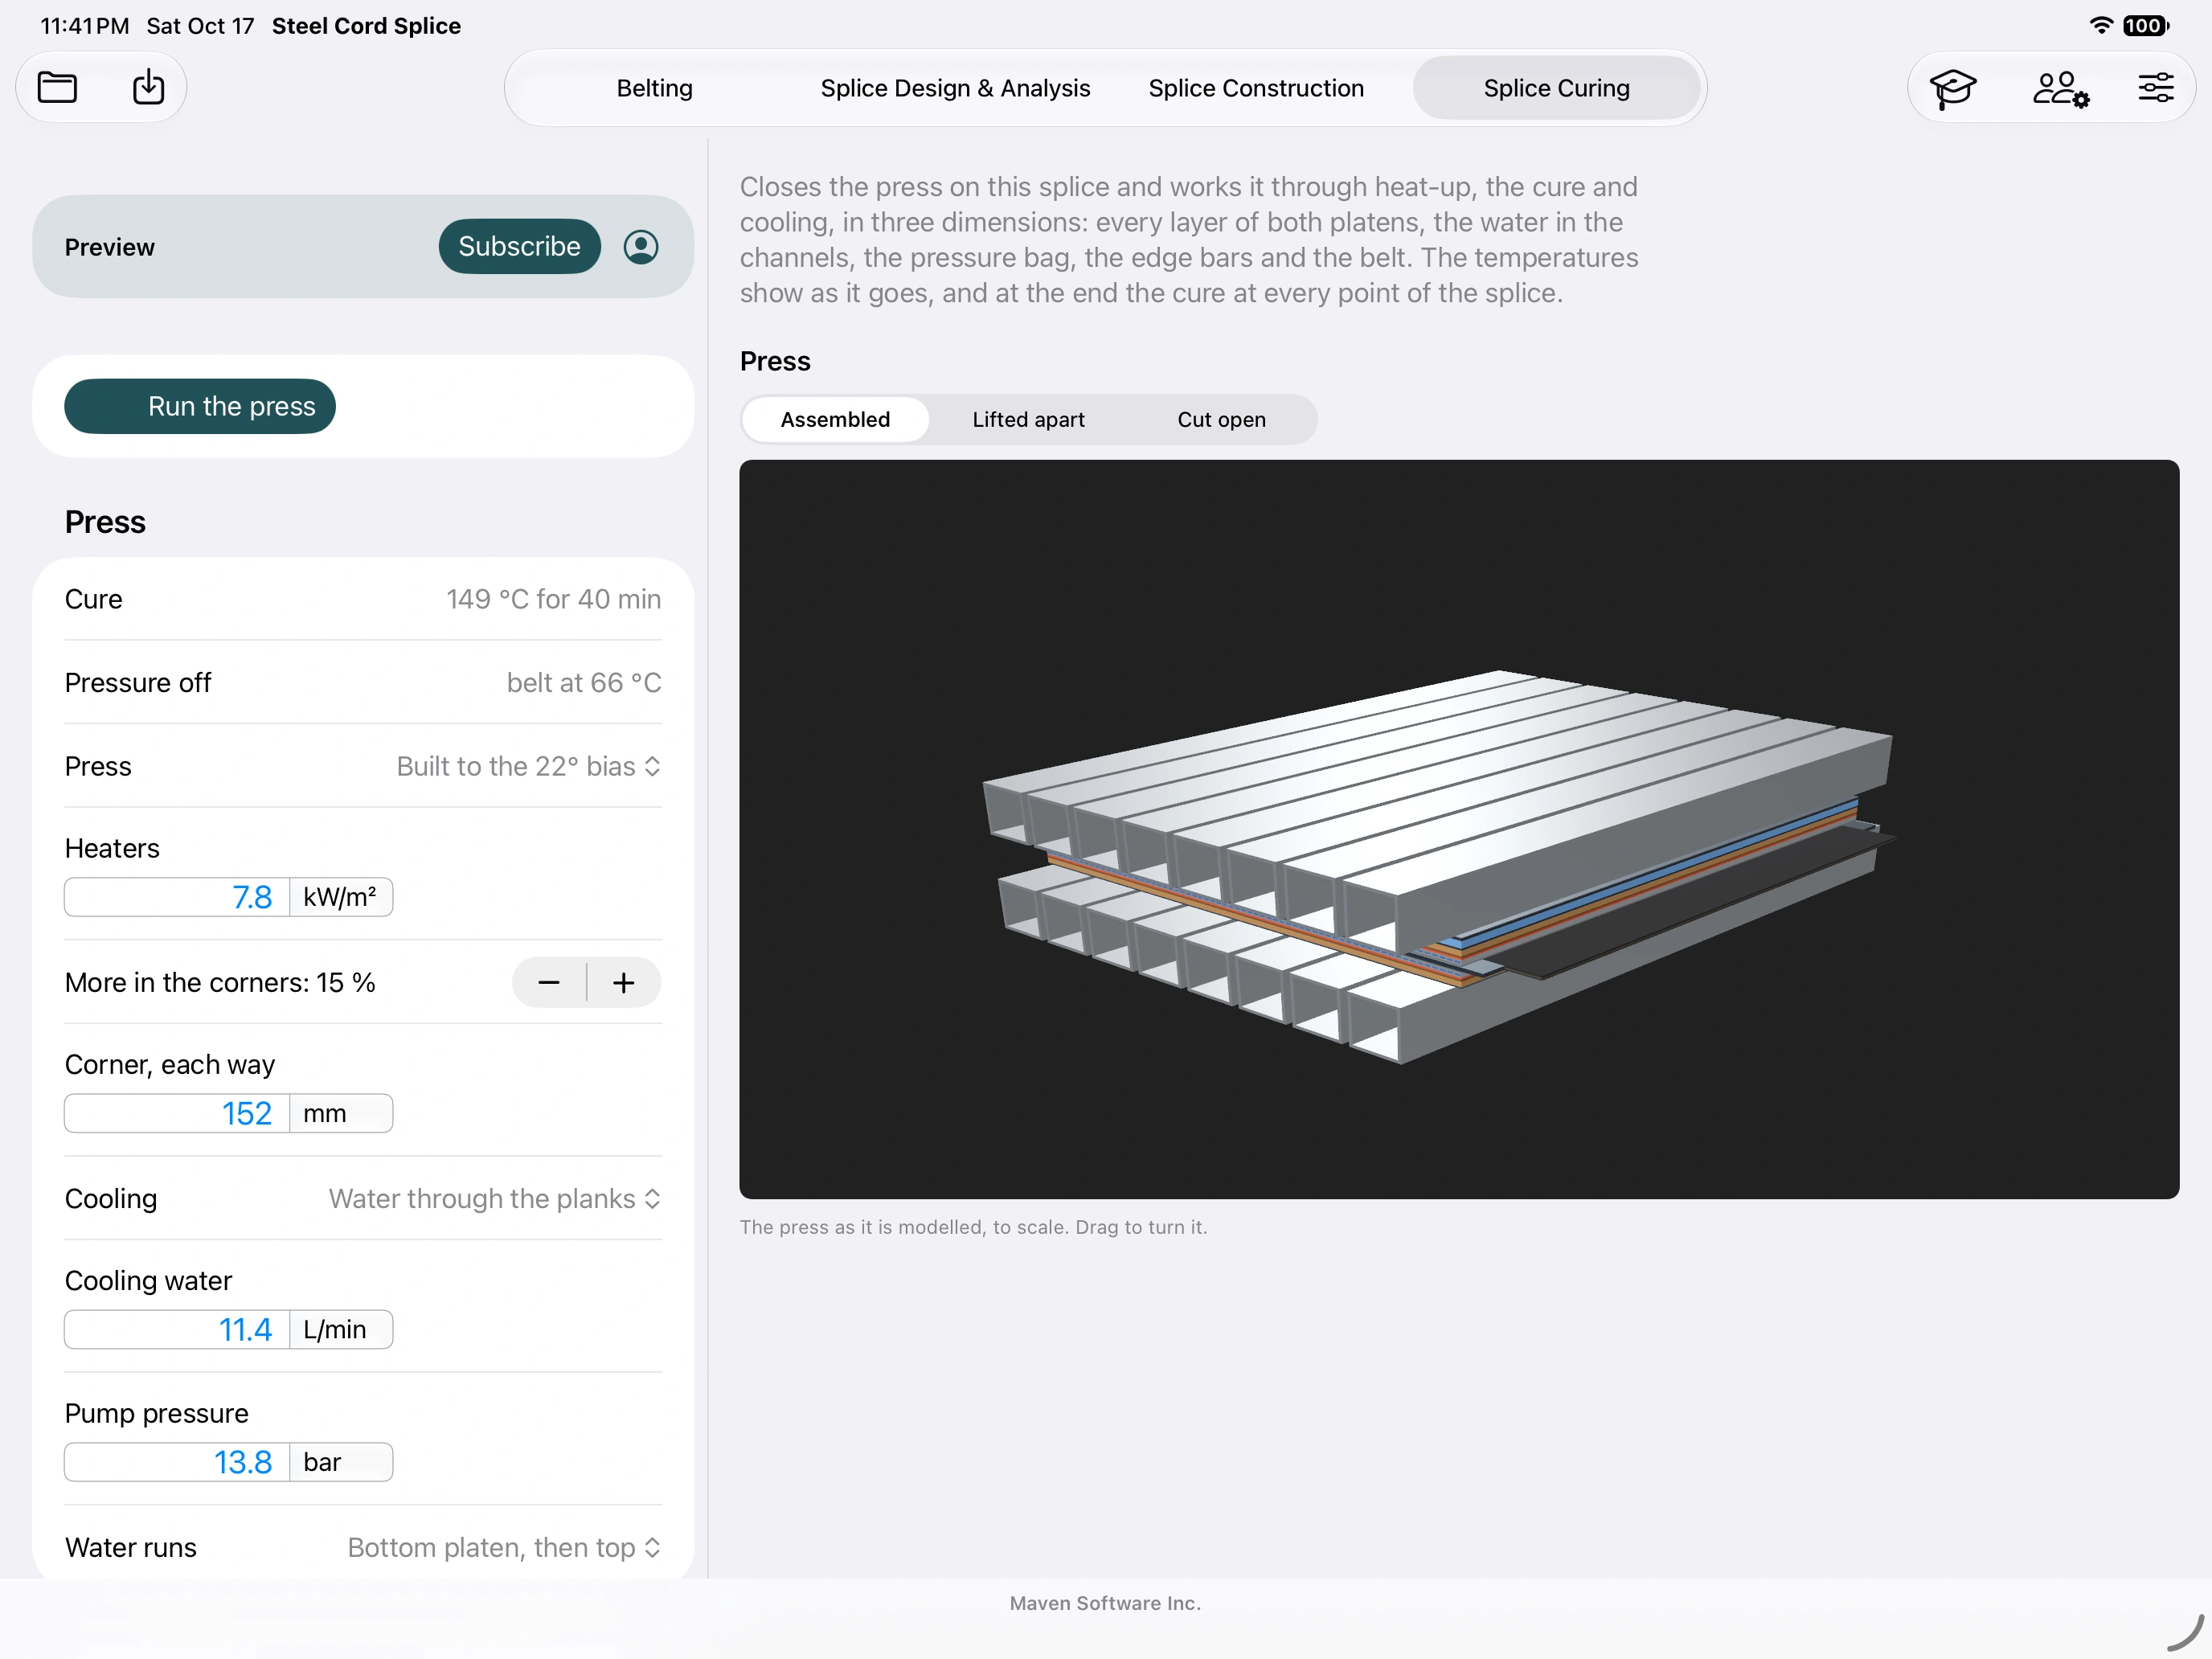The width and height of the screenshot is (2212, 1659).
Task: Select the Assembled press view
Action: coord(835,420)
